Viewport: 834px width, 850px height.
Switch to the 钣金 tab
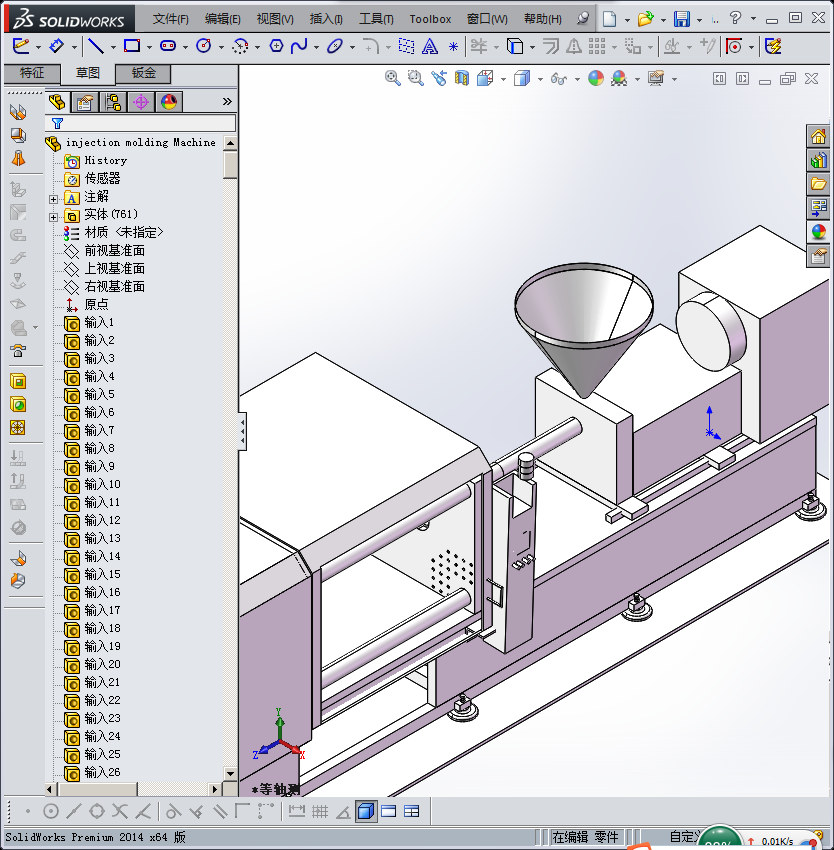pos(142,73)
